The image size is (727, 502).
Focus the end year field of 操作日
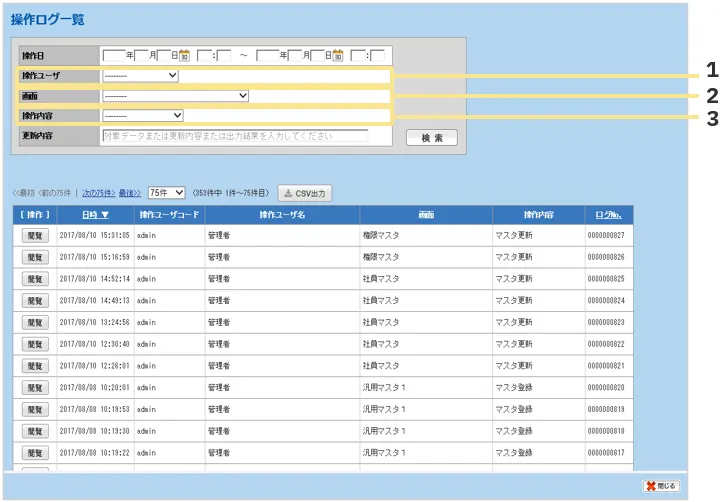pos(268,56)
